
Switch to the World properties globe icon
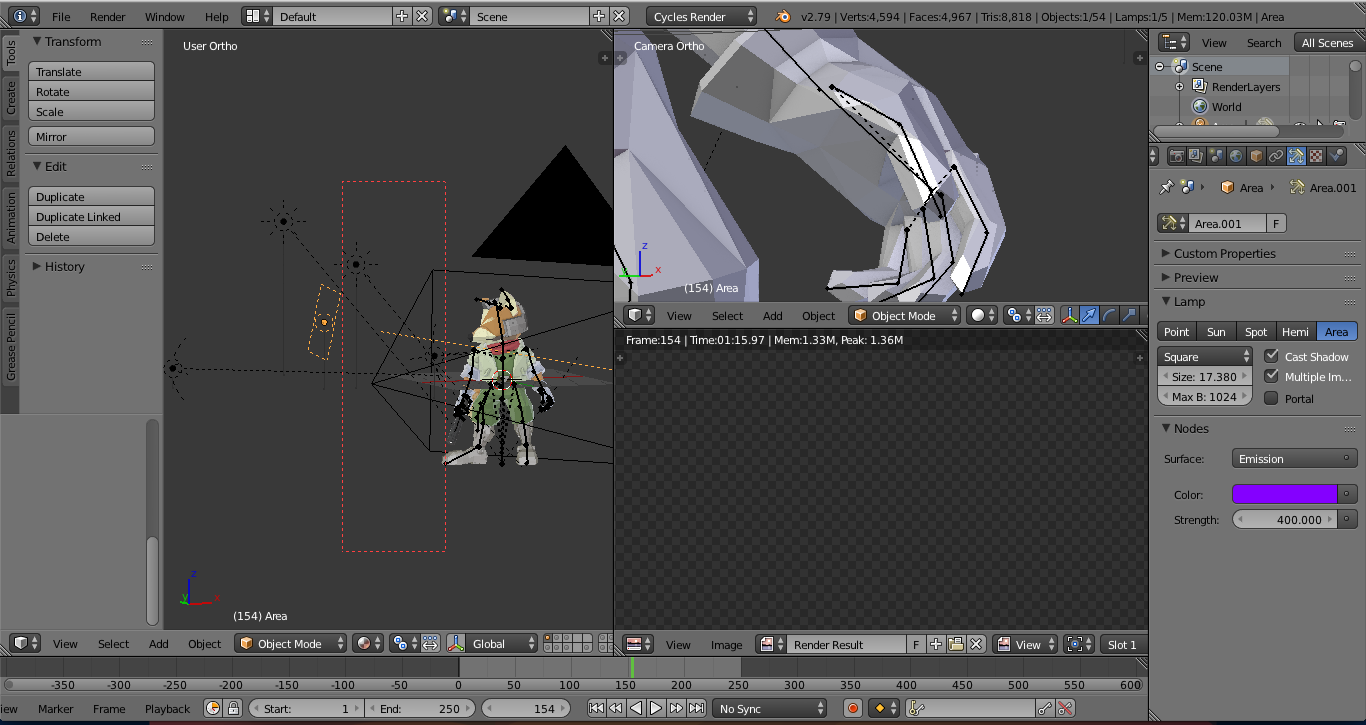1234,155
